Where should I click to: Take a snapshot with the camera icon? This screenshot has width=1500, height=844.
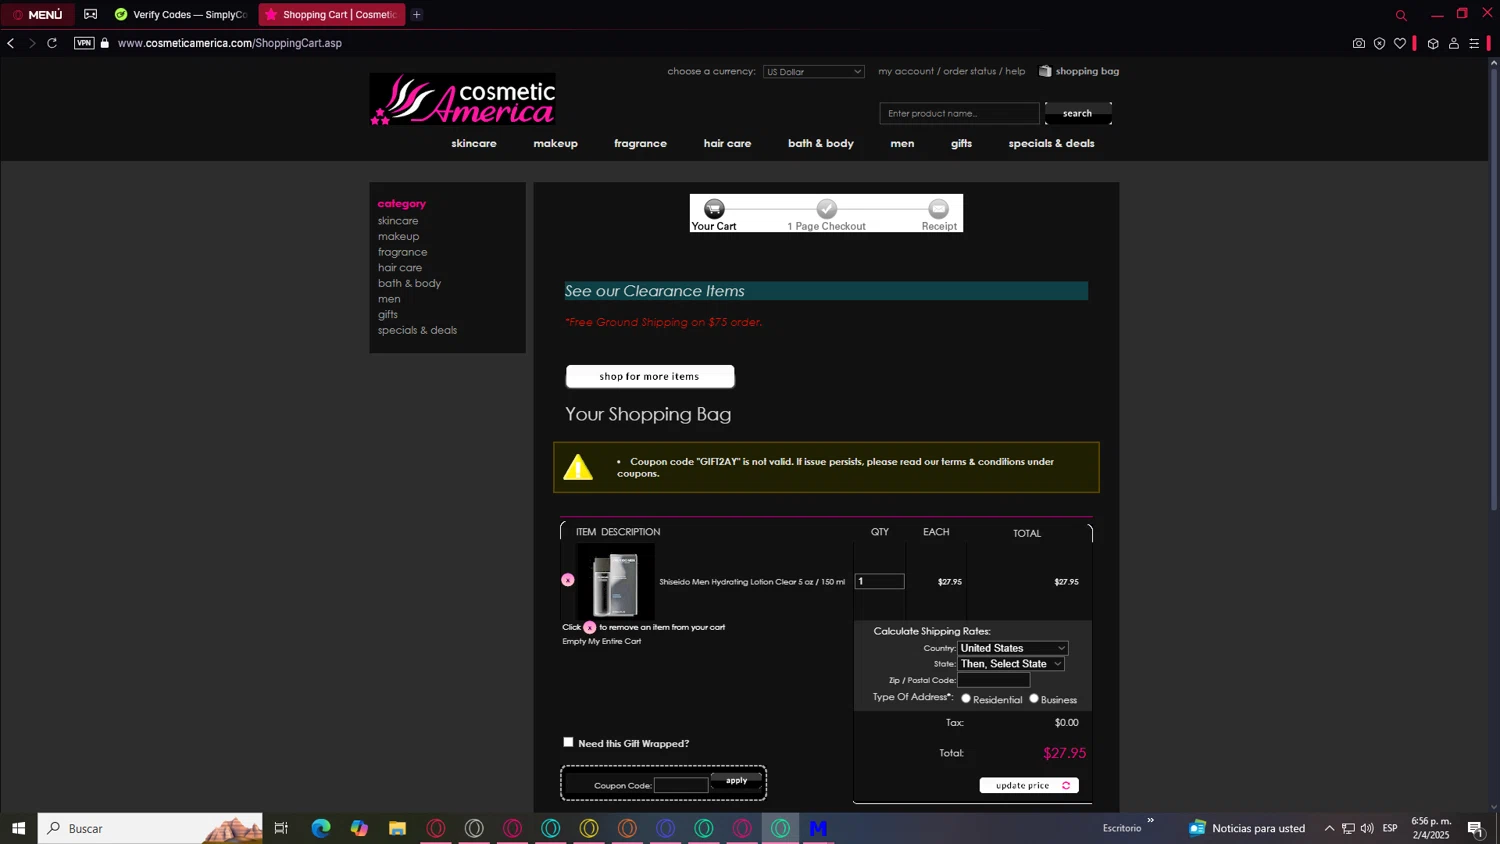coord(1358,43)
